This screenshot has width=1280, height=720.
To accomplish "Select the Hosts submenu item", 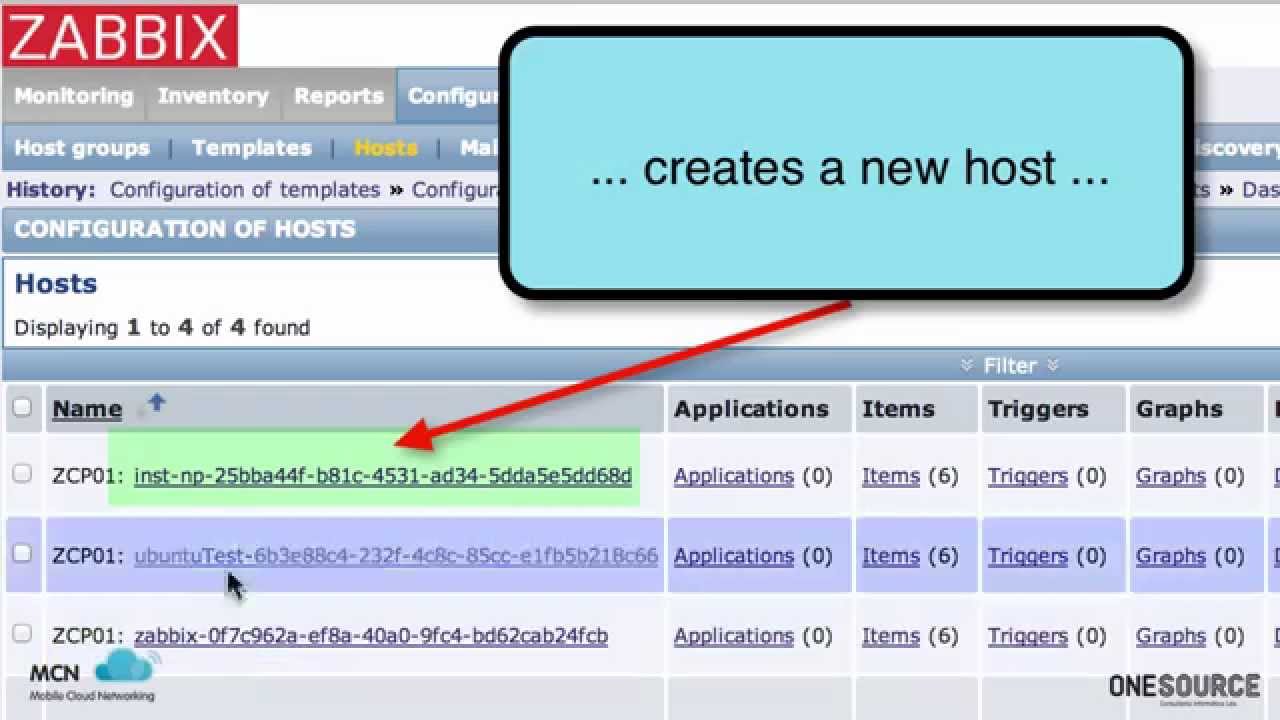I will pyautogui.click(x=385, y=148).
